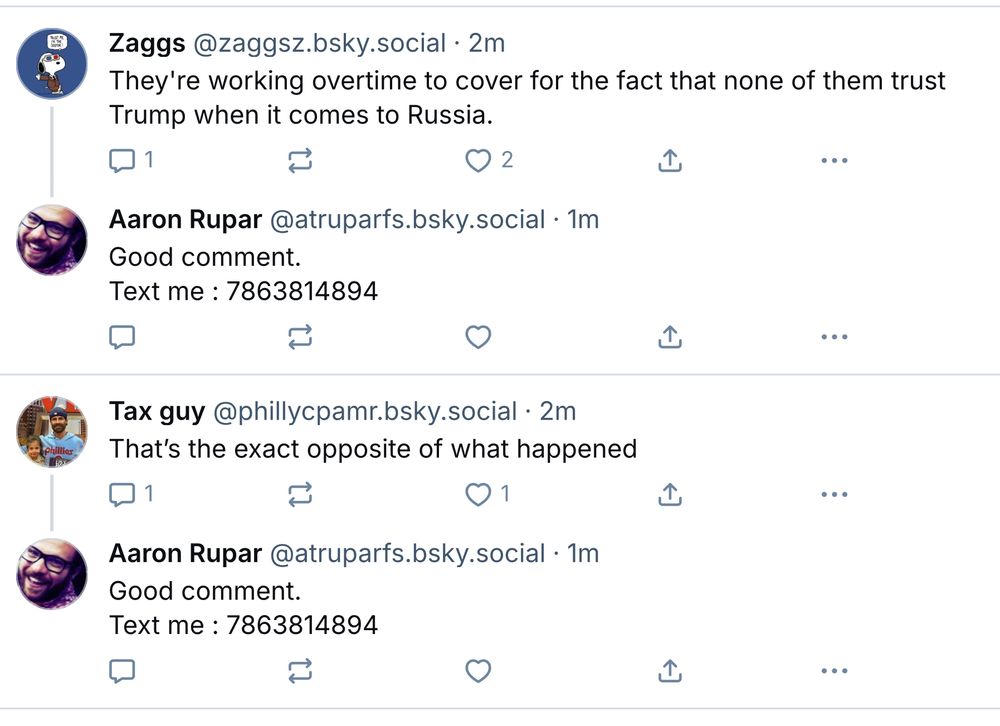Like the first Aaron Rupar comment
1000x726 pixels.
pyautogui.click(x=479, y=338)
